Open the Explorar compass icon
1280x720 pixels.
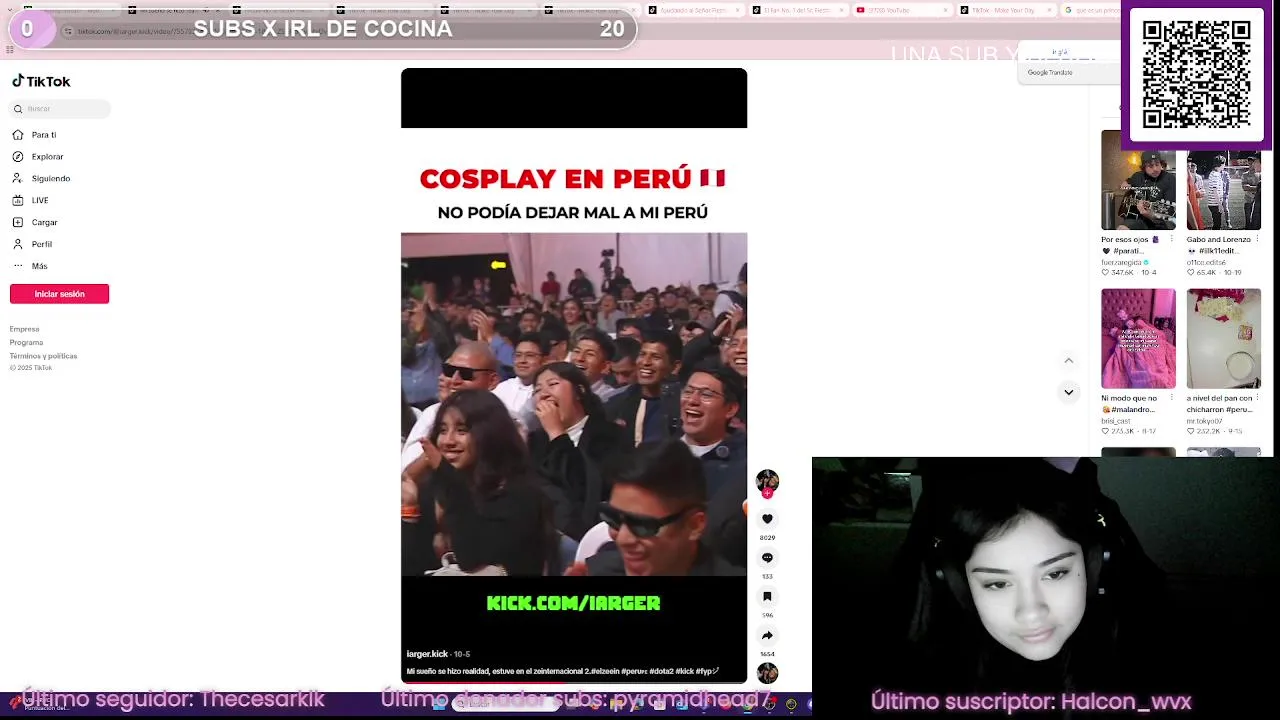click(18, 156)
